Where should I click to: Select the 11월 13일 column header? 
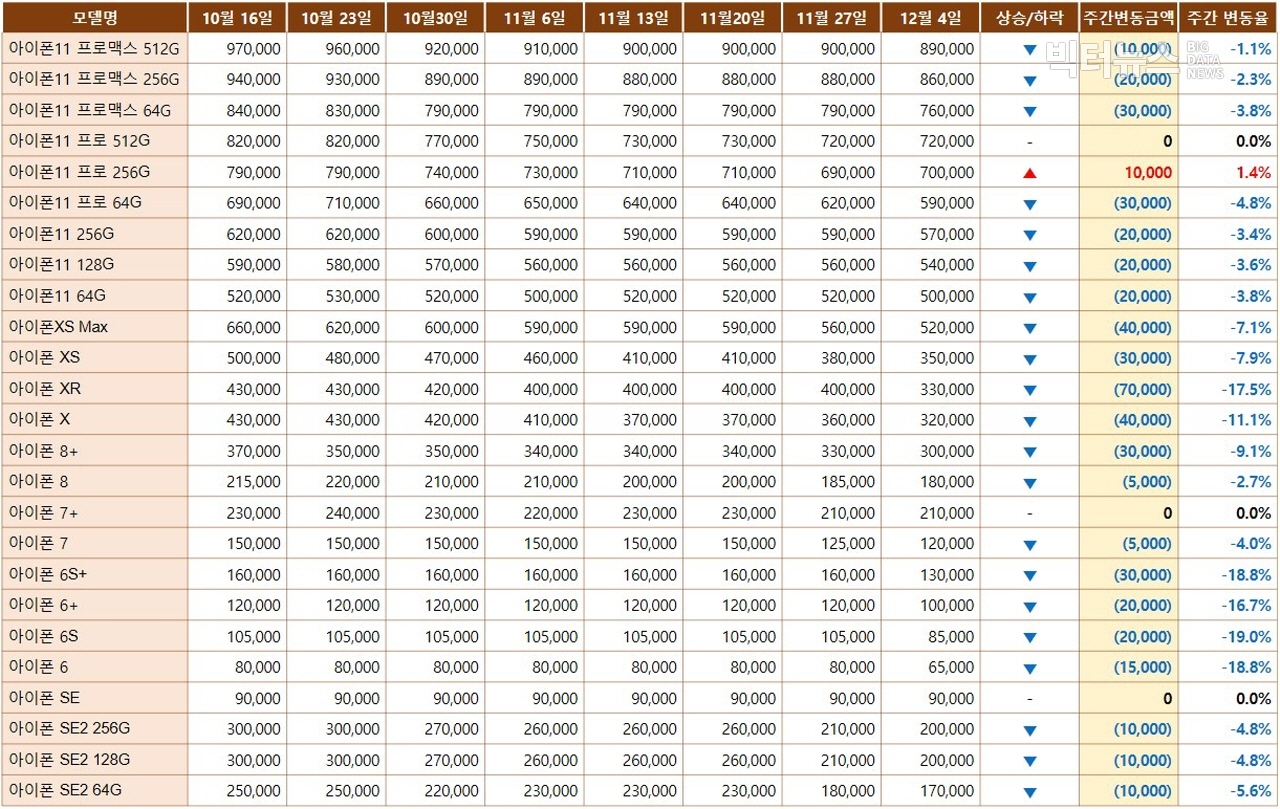pos(633,17)
